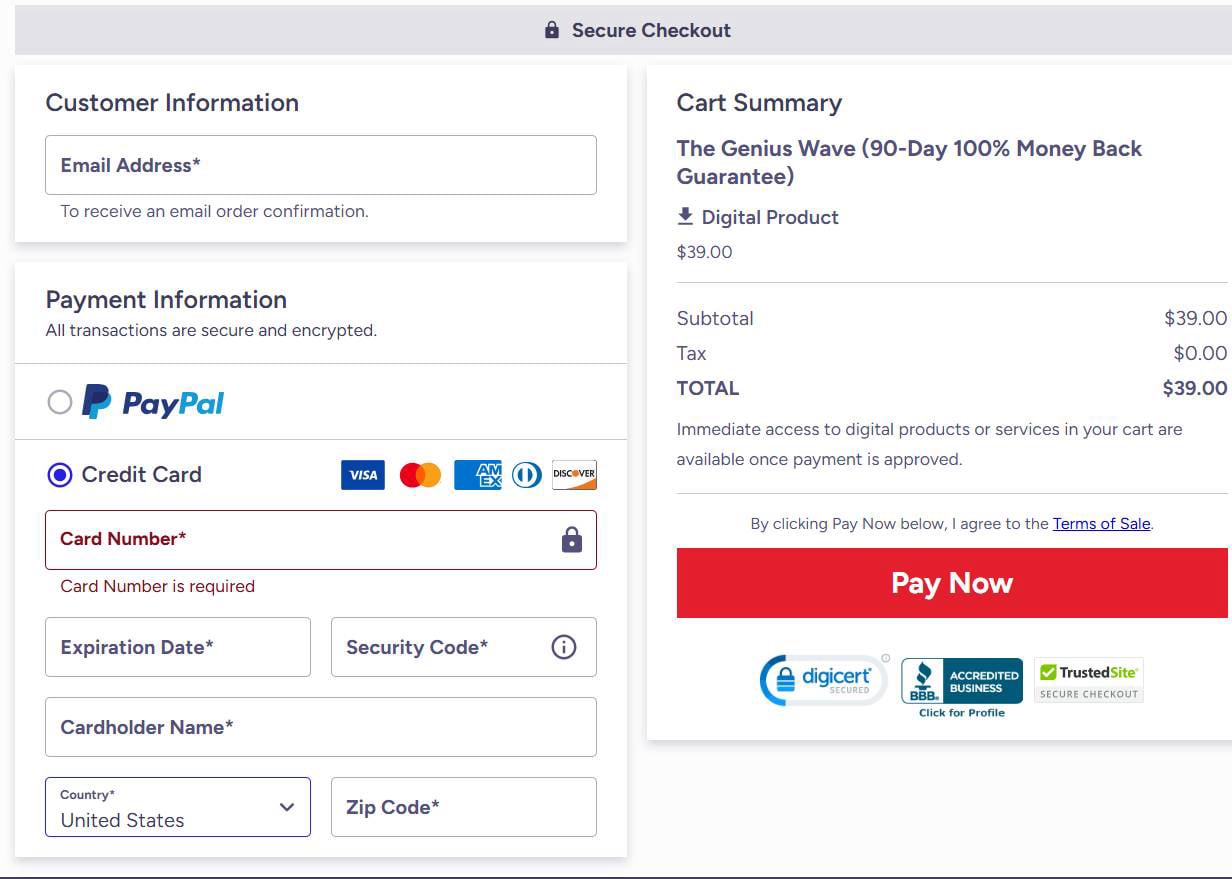1232x879 pixels.
Task: Click the Discover card icon
Action: (x=574, y=475)
